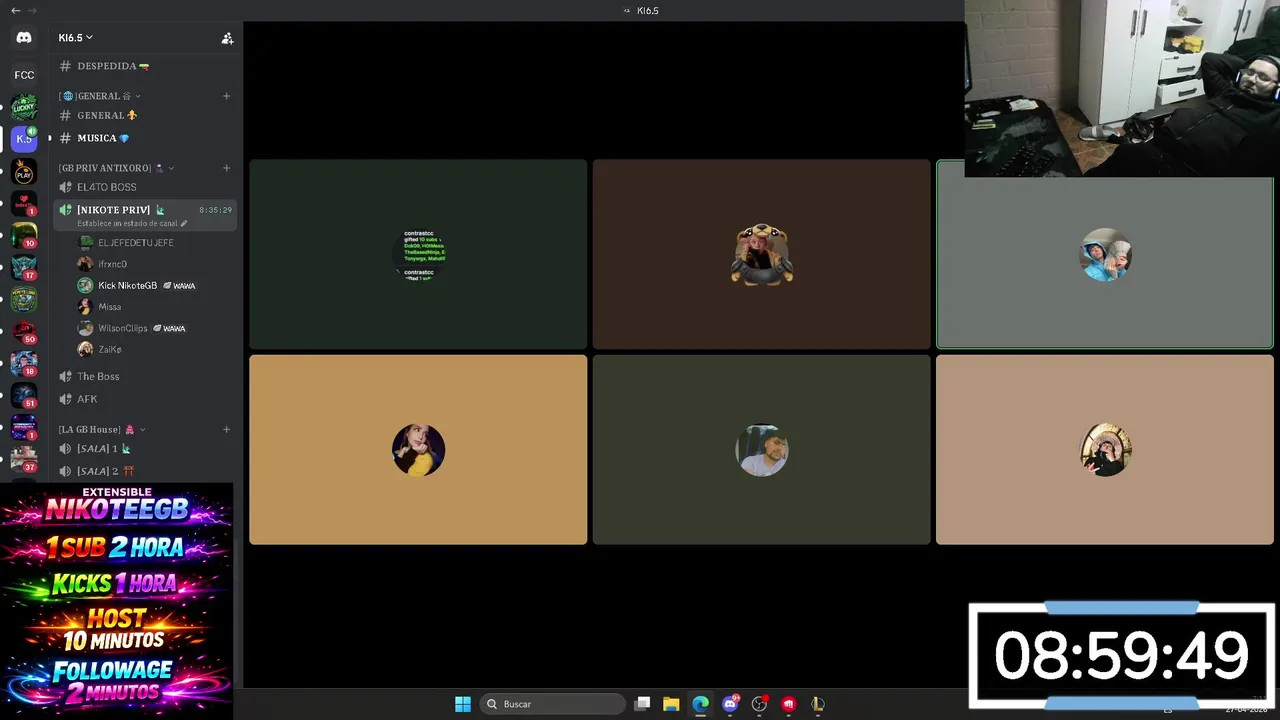
Task: Click the invite people icon beside Kl6.5
Action: (227, 38)
